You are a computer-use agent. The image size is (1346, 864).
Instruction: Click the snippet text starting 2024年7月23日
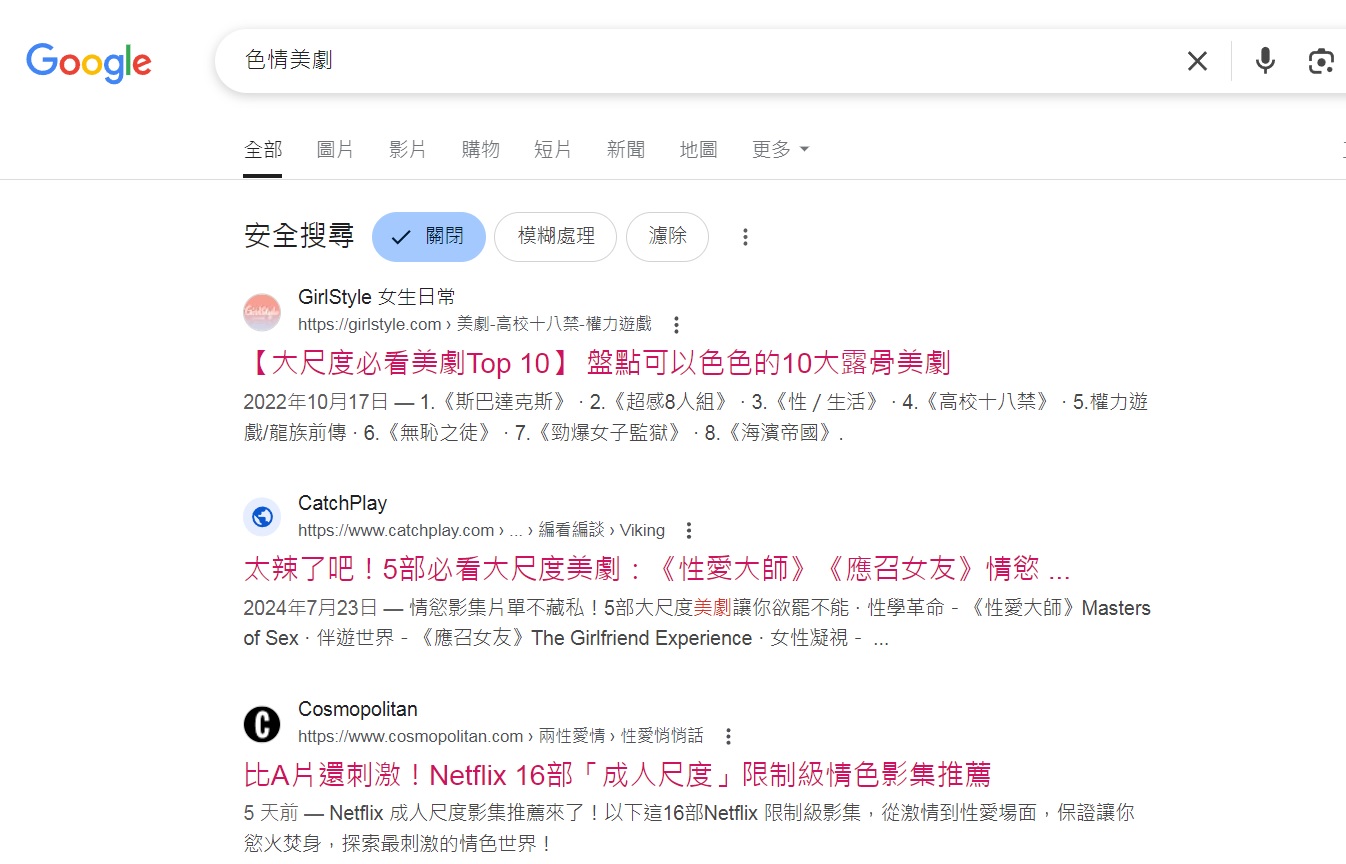point(697,623)
